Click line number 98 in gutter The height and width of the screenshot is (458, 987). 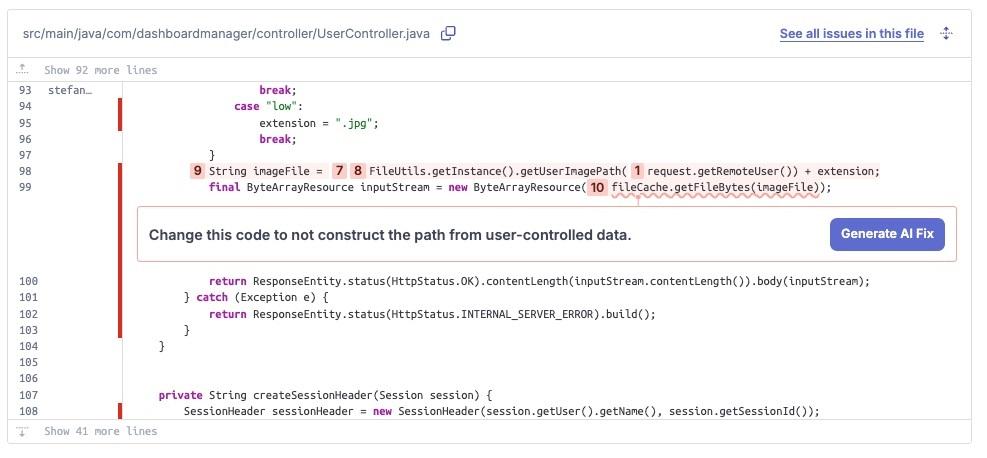click(25, 171)
